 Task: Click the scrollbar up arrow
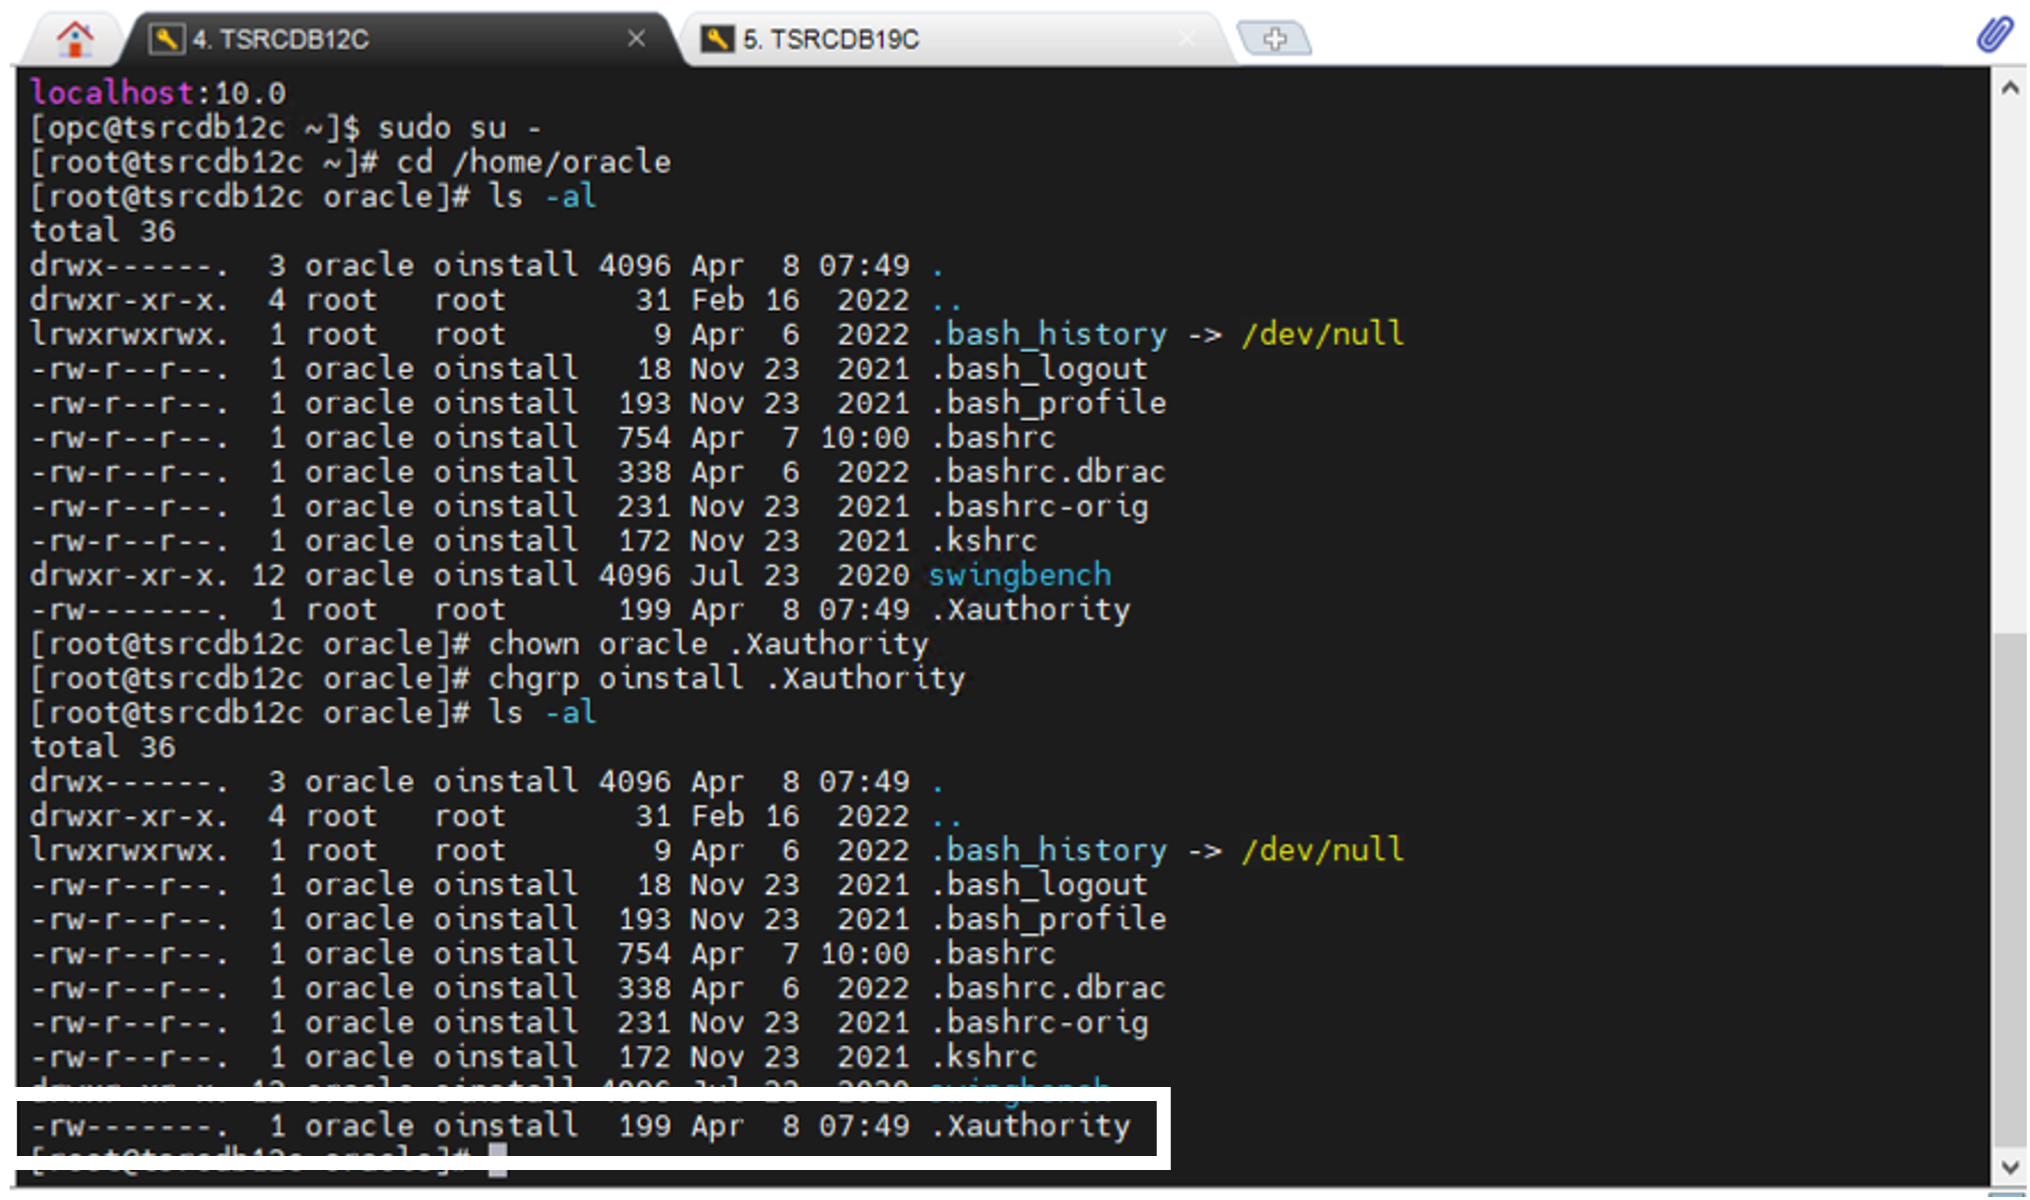point(2010,88)
